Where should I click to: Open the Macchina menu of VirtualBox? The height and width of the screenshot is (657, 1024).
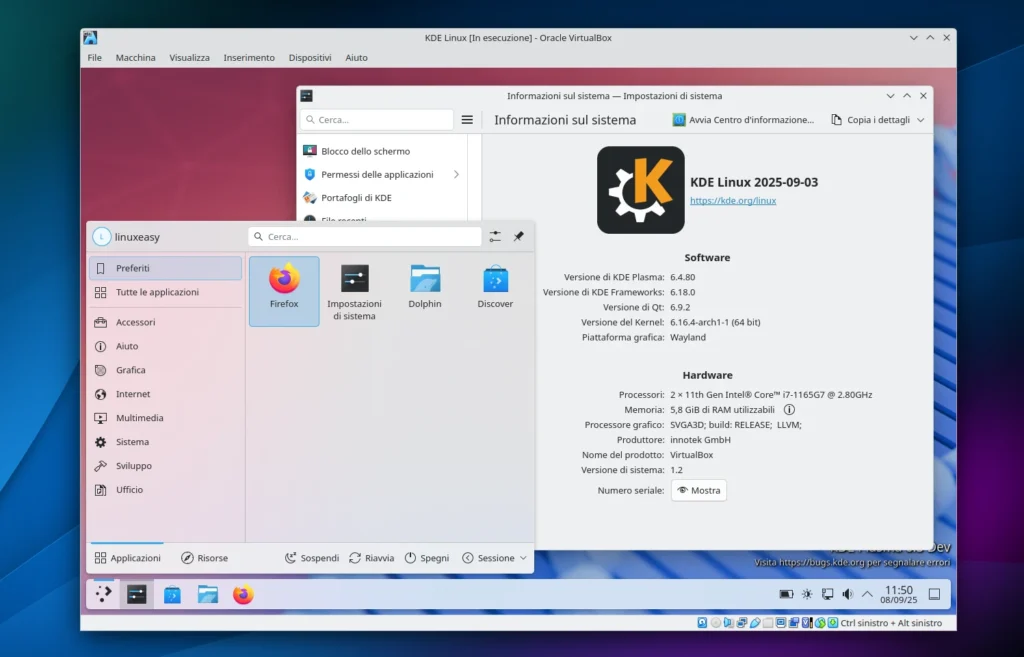coord(135,57)
